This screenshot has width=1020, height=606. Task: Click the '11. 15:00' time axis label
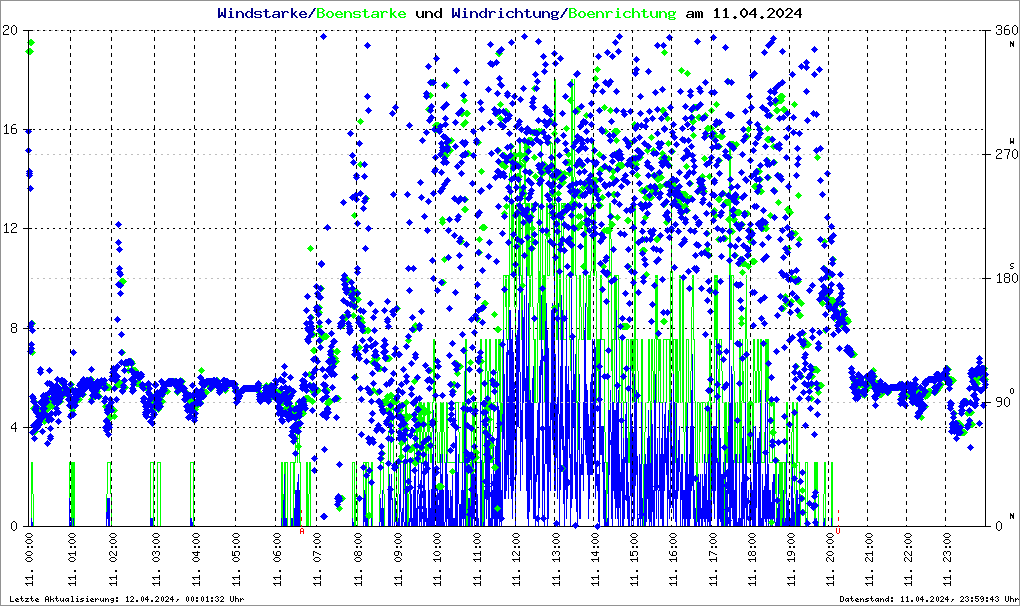(x=634, y=560)
